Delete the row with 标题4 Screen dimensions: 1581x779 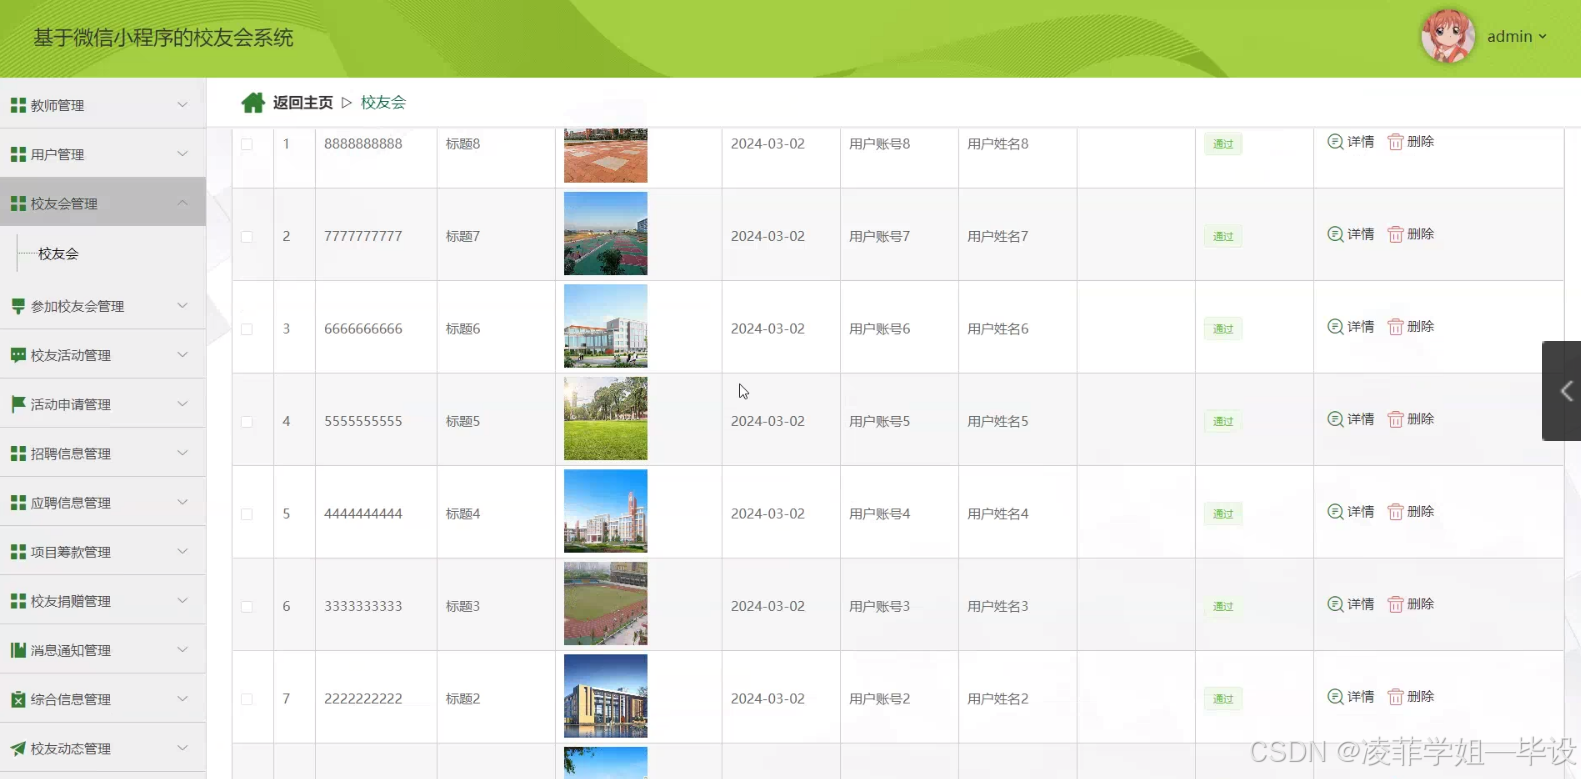pyautogui.click(x=1410, y=512)
